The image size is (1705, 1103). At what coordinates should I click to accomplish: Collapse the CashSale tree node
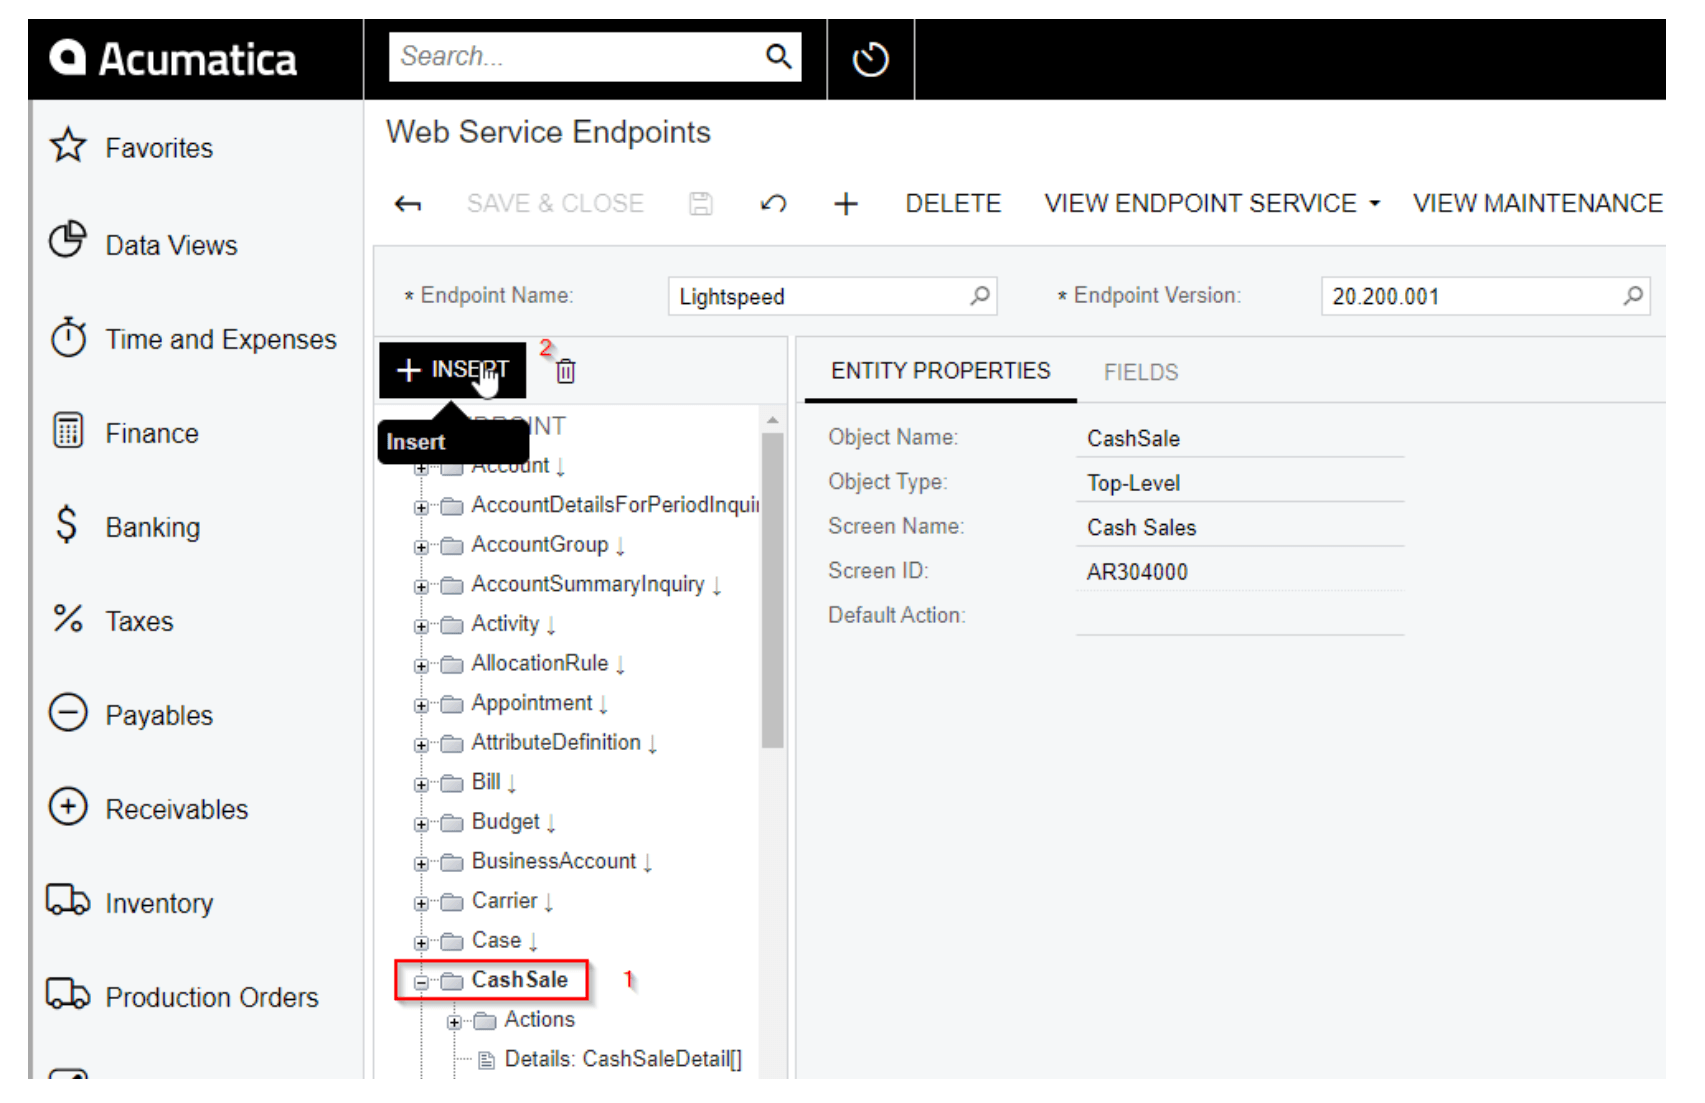pyautogui.click(x=421, y=982)
